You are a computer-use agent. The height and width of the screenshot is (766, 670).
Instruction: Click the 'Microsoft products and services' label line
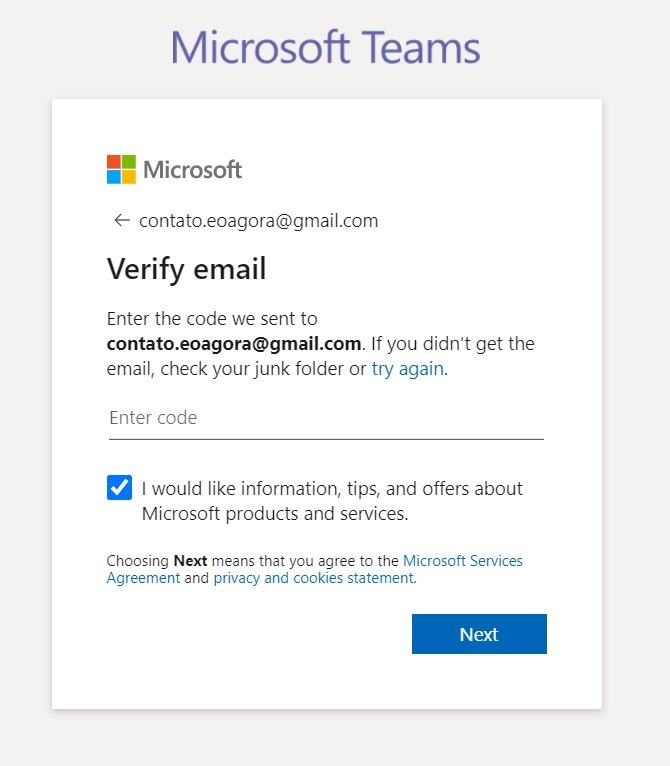(x=275, y=513)
